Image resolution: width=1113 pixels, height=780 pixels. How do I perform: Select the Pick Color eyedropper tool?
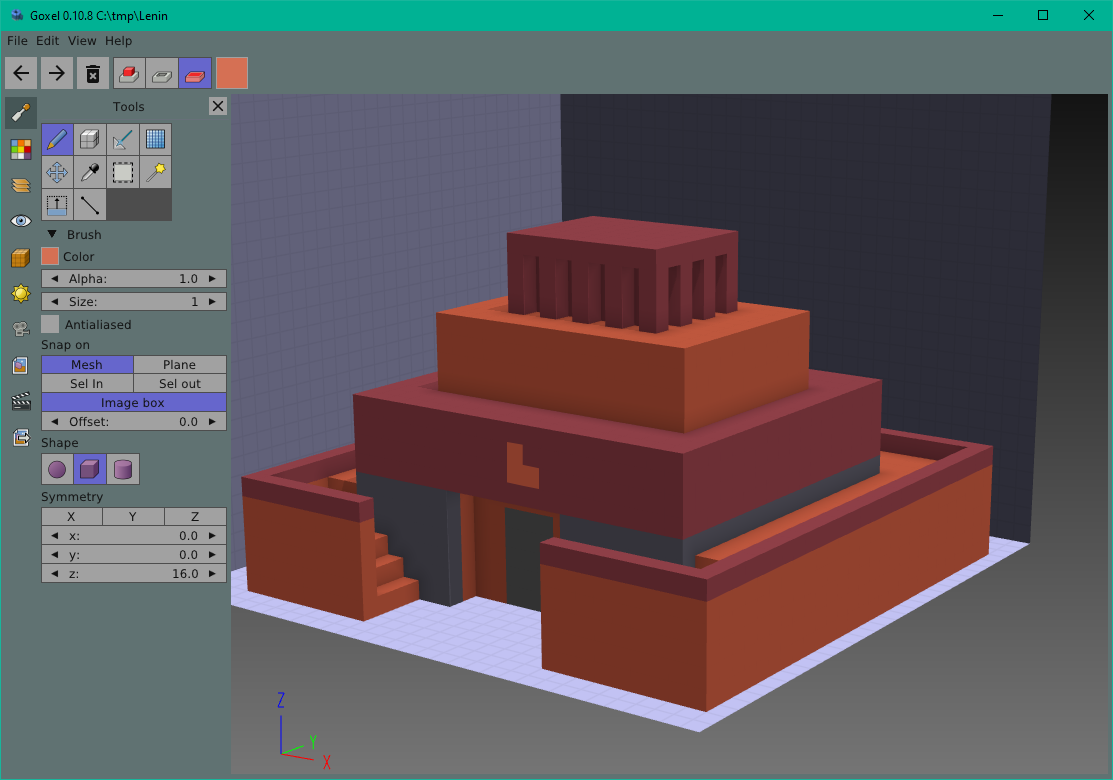pyautogui.click(x=89, y=172)
